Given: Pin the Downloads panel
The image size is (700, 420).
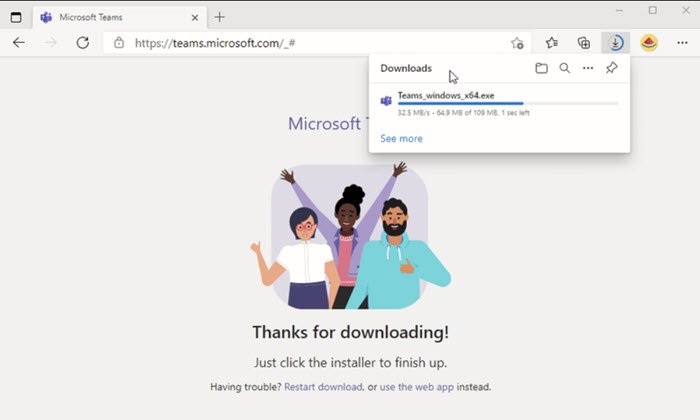Looking at the screenshot, I should 612,68.
